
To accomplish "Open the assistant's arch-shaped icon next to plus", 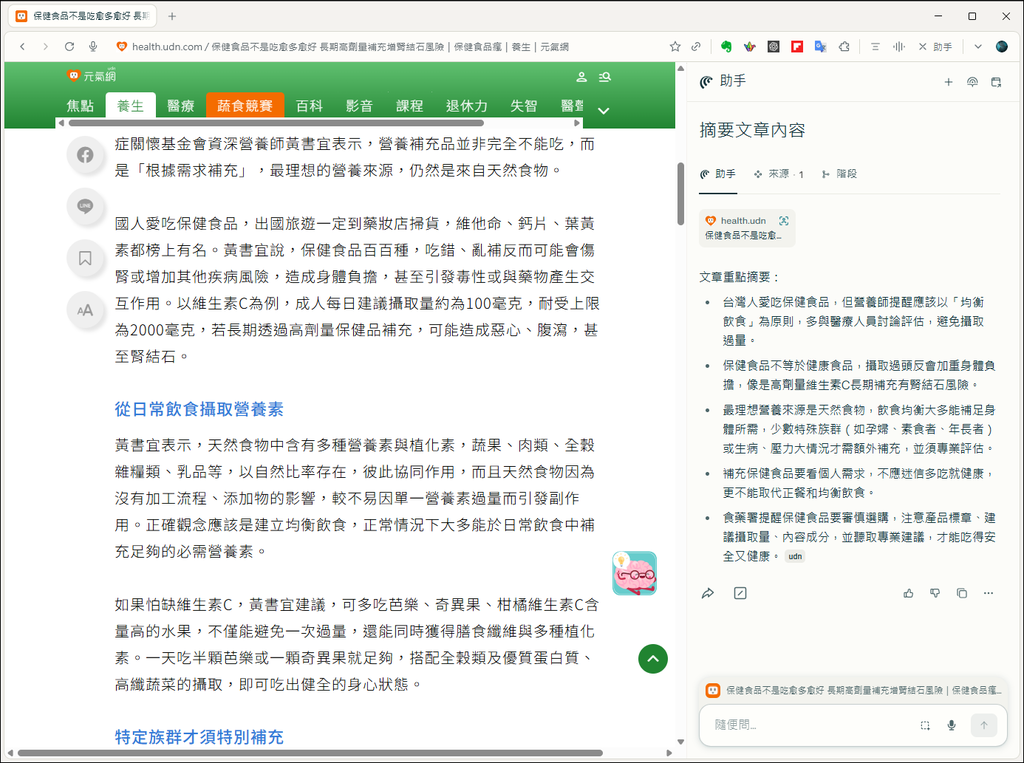I will [x=972, y=82].
